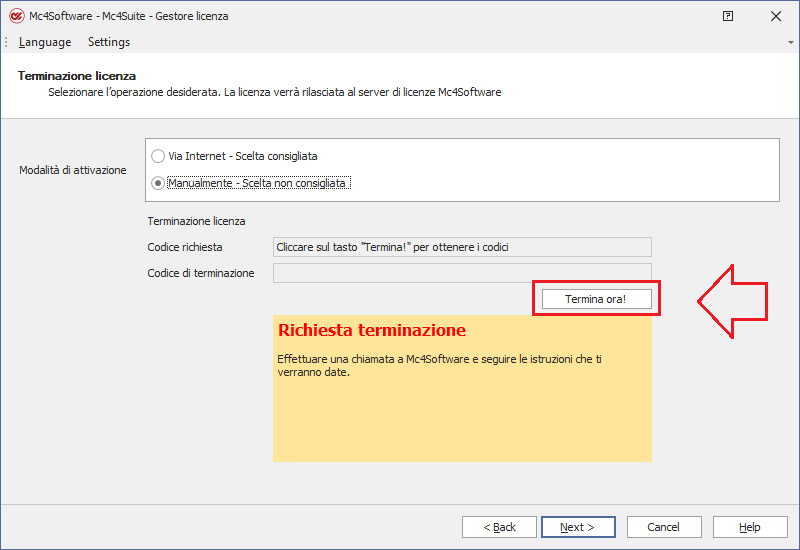800x550 pixels.
Task: Click the Codice di terminazione field
Action: [462, 273]
